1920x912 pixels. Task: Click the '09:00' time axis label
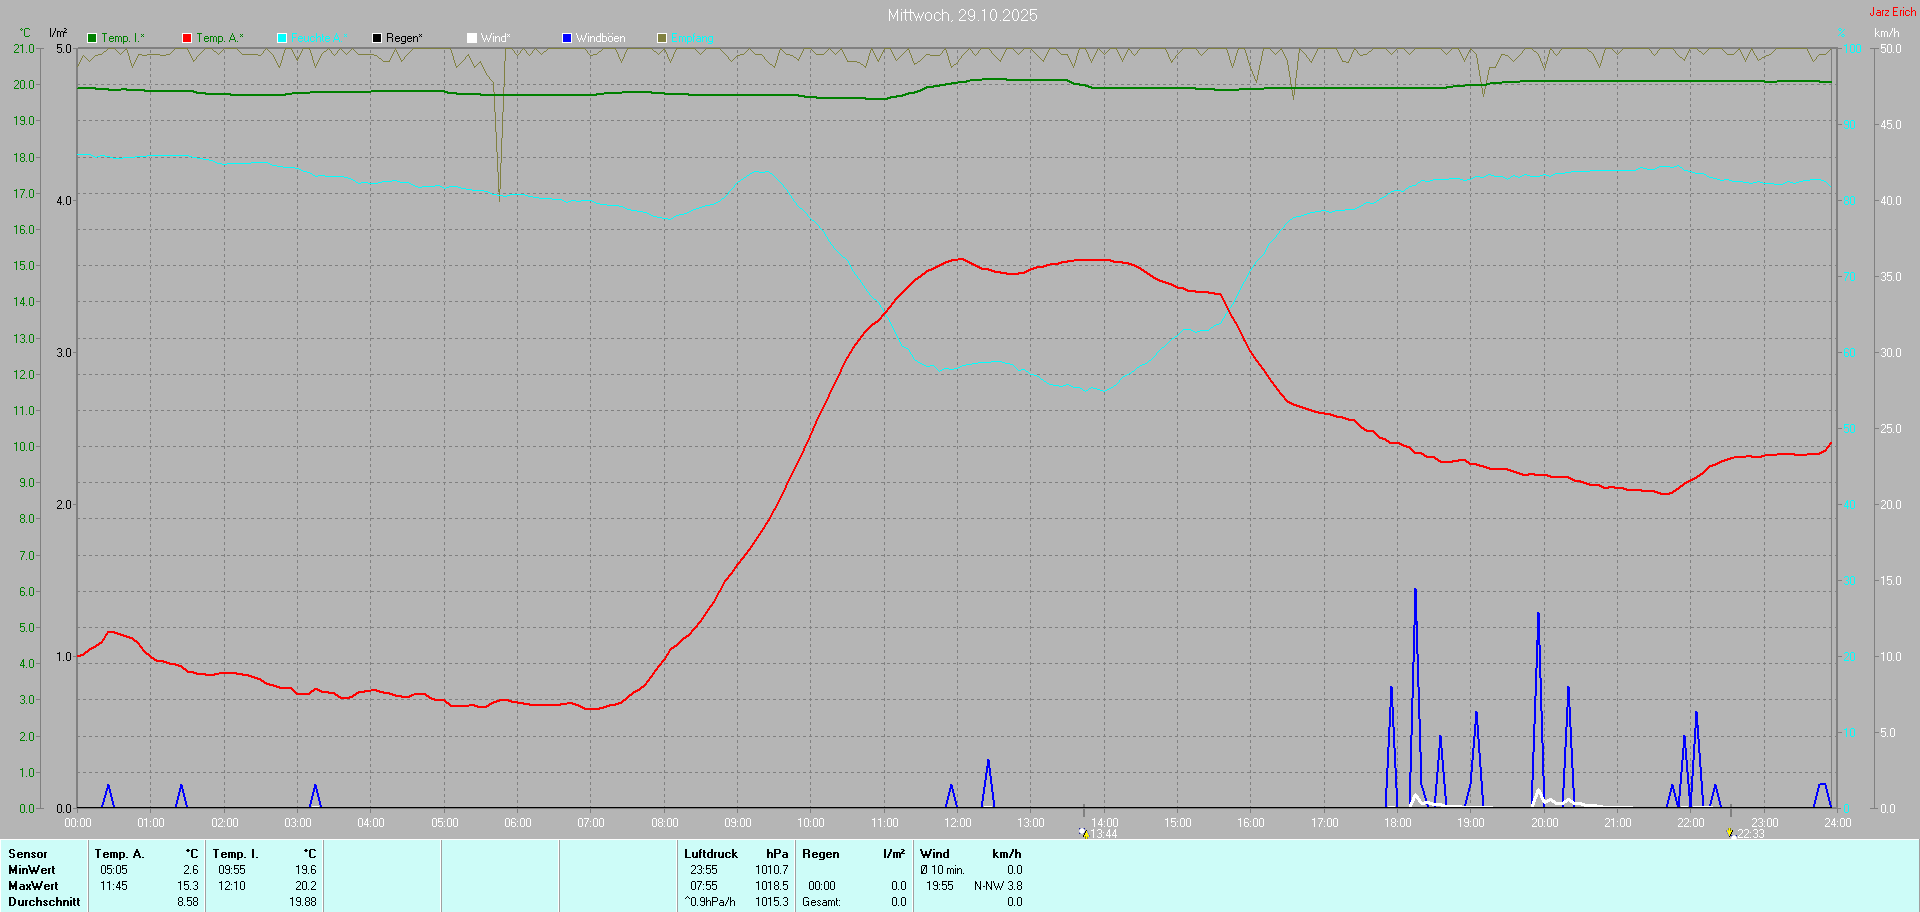[x=738, y=823]
